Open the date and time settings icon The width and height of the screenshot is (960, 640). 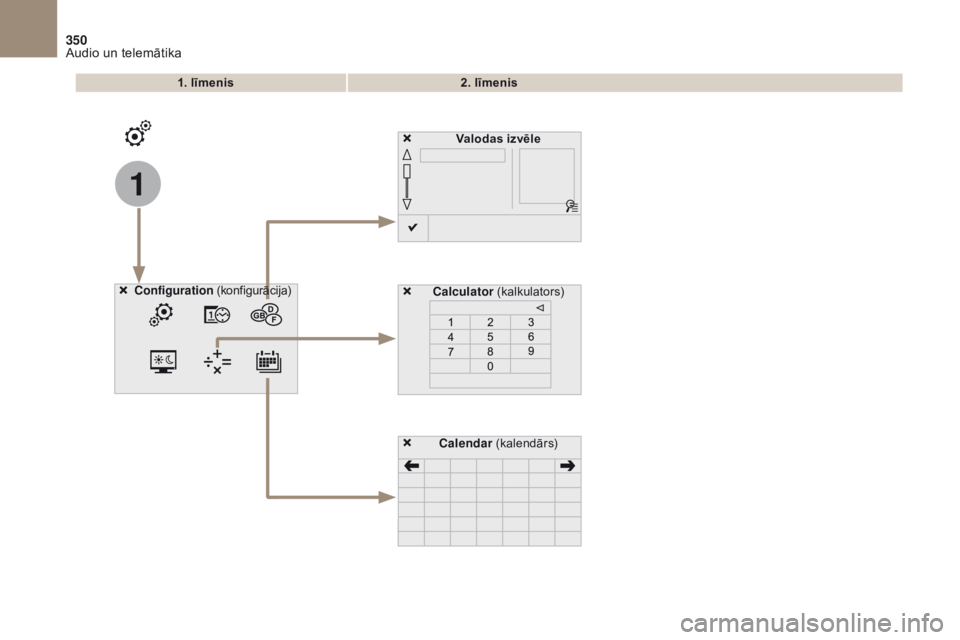point(217,315)
